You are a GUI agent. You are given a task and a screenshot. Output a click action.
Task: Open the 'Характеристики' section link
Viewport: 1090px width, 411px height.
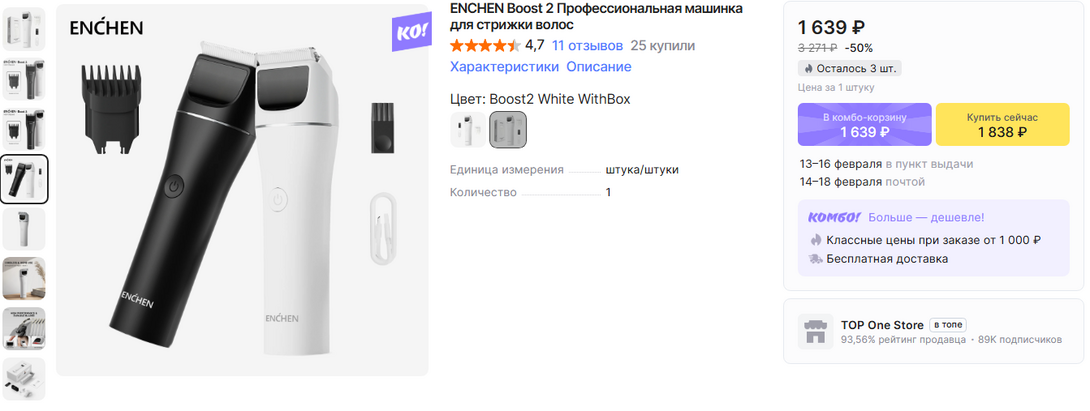[504, 67]
